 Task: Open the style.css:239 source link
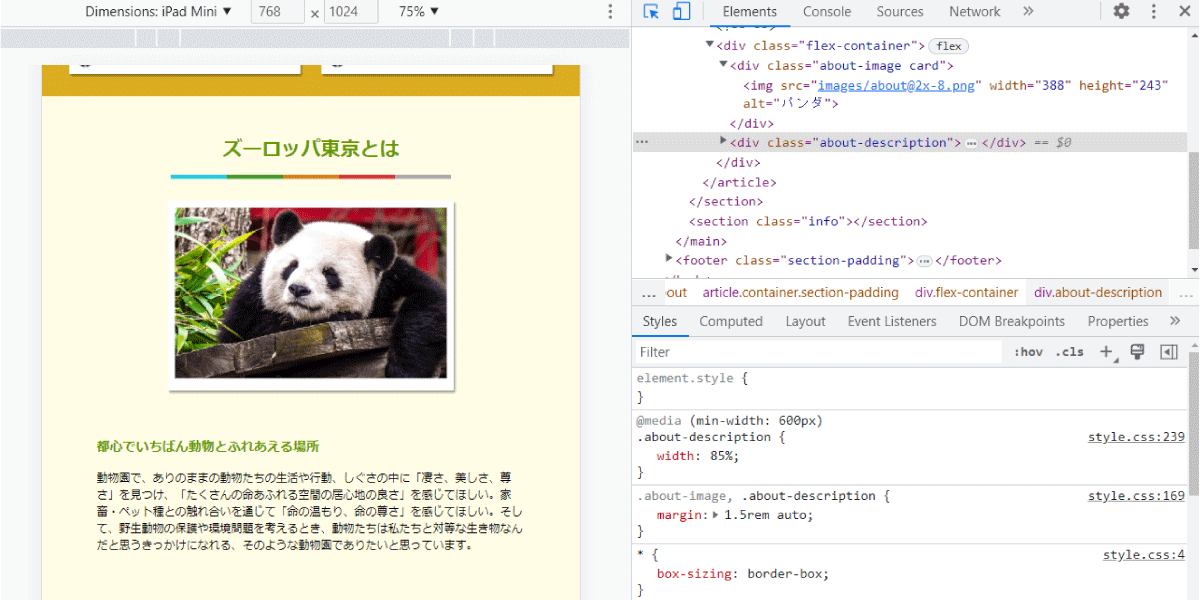(x=1136, y=437)
